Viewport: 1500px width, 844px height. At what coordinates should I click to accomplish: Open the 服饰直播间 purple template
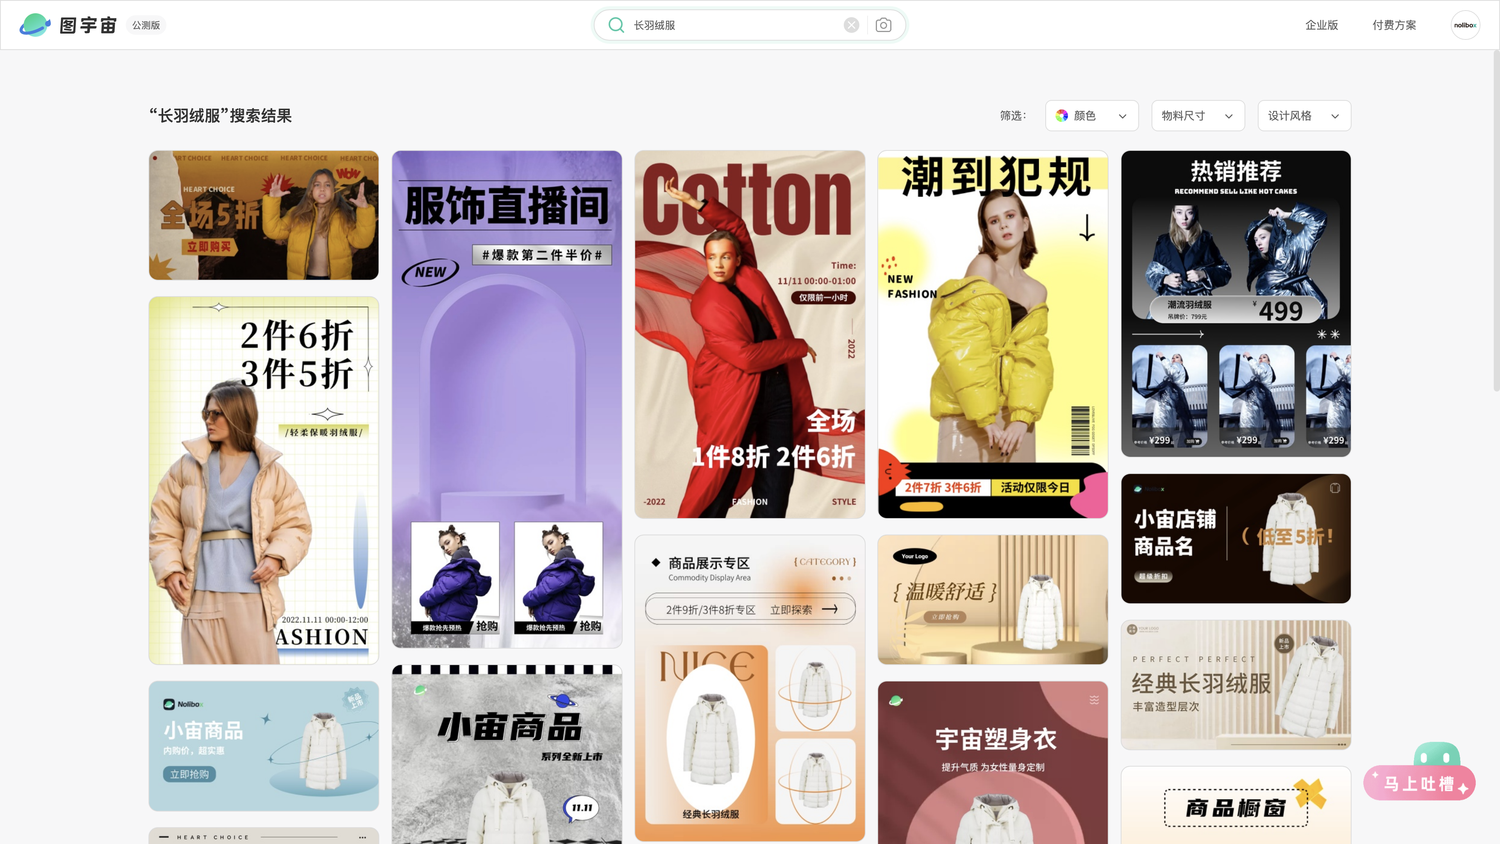coord(507,399)
